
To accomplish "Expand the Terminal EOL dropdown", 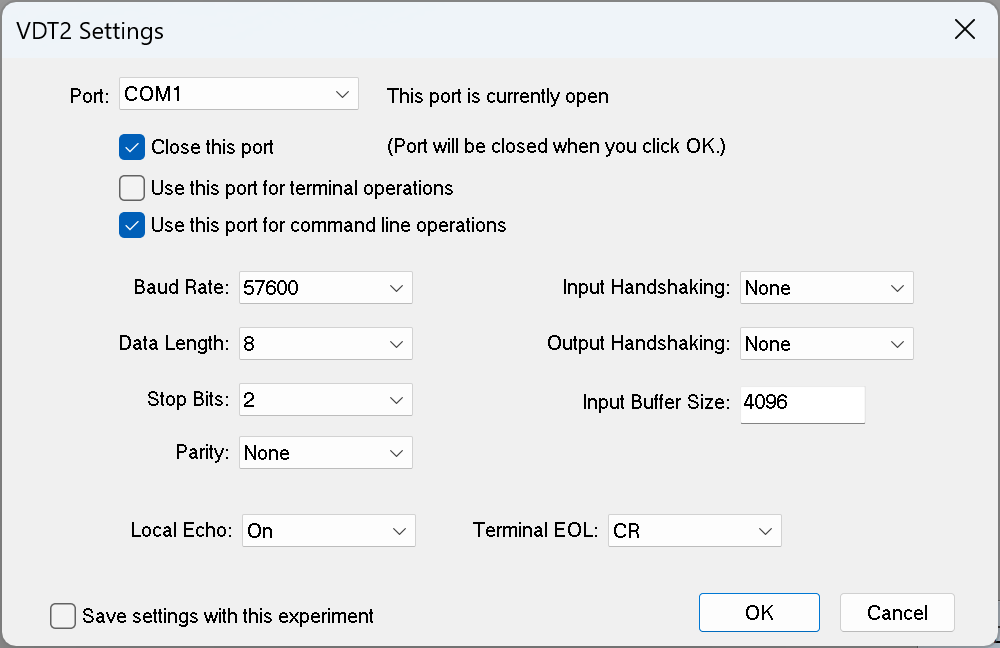I will coord(694,530).
